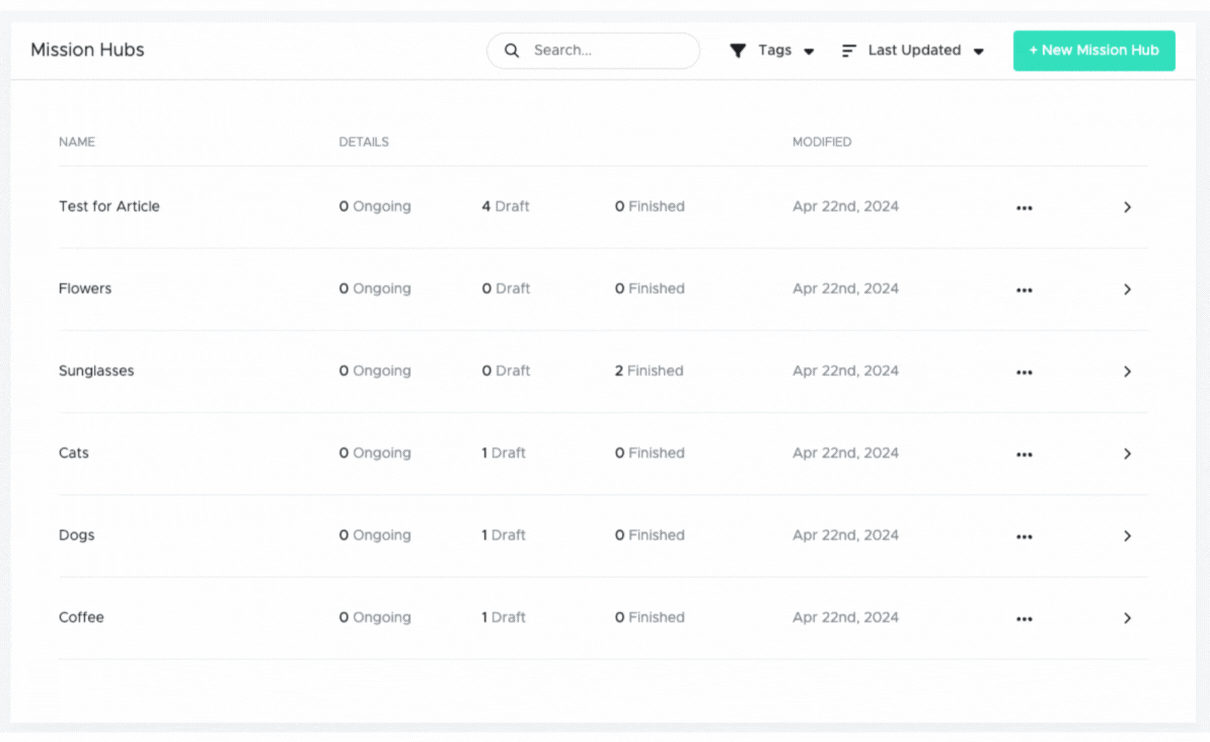Click 4 Draft in Test for Article row
Image resolution: width=1210 pixels, height=742 pixels.
click(x=506, y=206)
